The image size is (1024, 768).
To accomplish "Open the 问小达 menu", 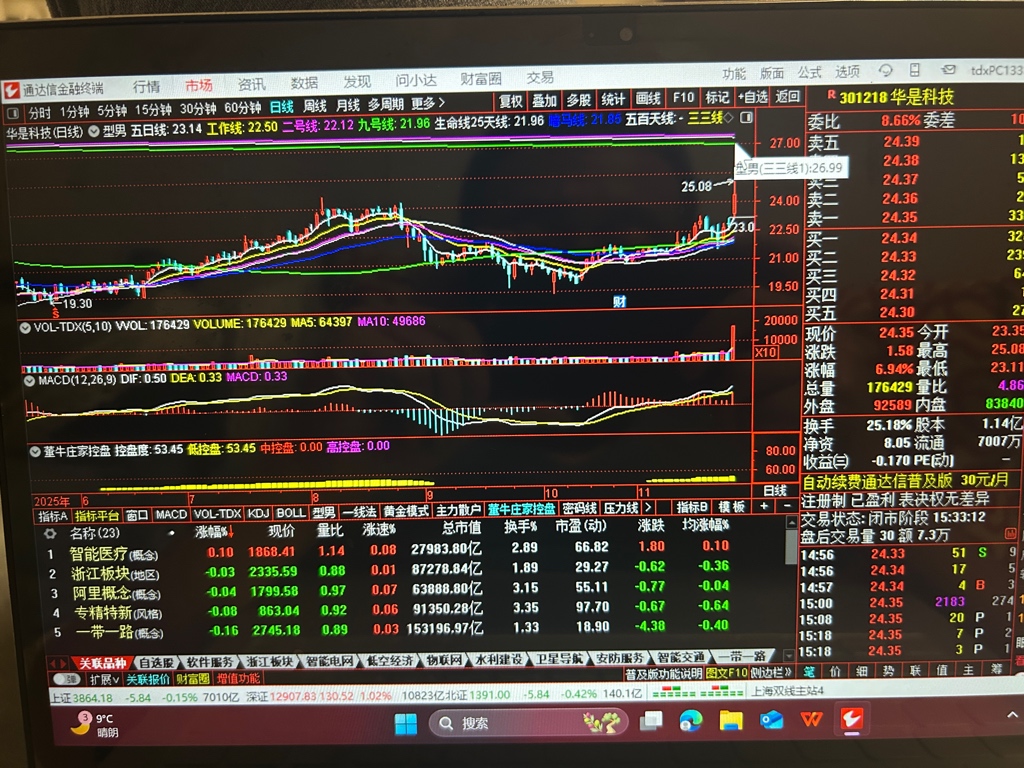I will tap(416, 81).
